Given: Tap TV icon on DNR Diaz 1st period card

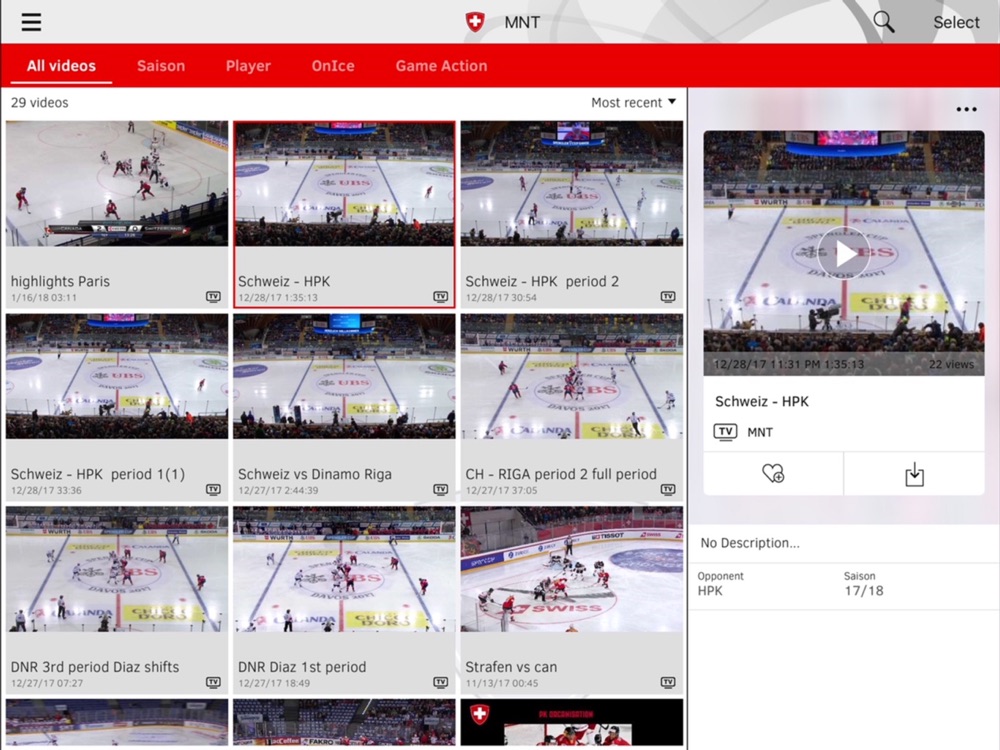Looking at the screenshot, I should [441, 682].
